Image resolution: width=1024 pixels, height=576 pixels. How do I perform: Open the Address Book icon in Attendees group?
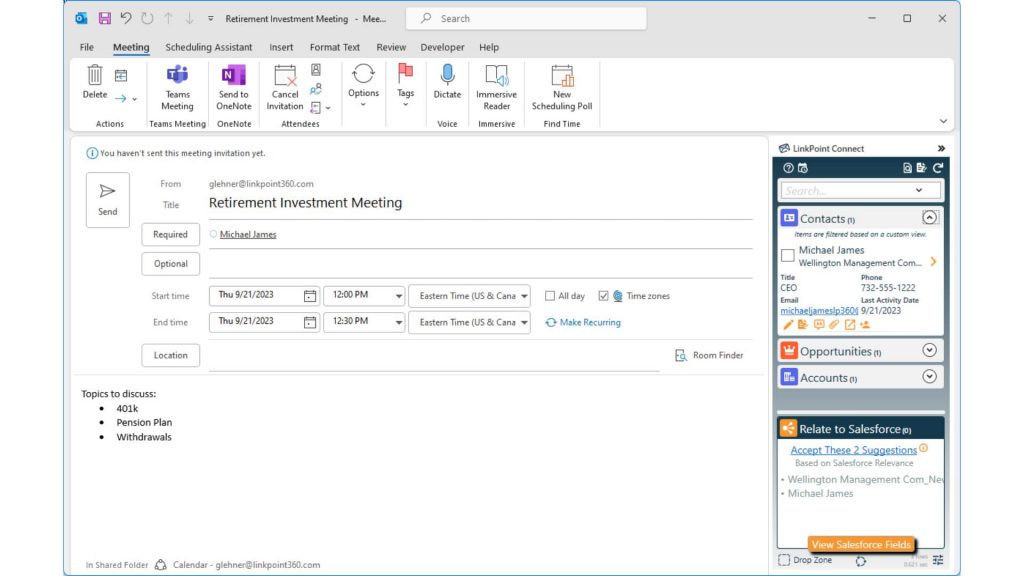(316, 70)
